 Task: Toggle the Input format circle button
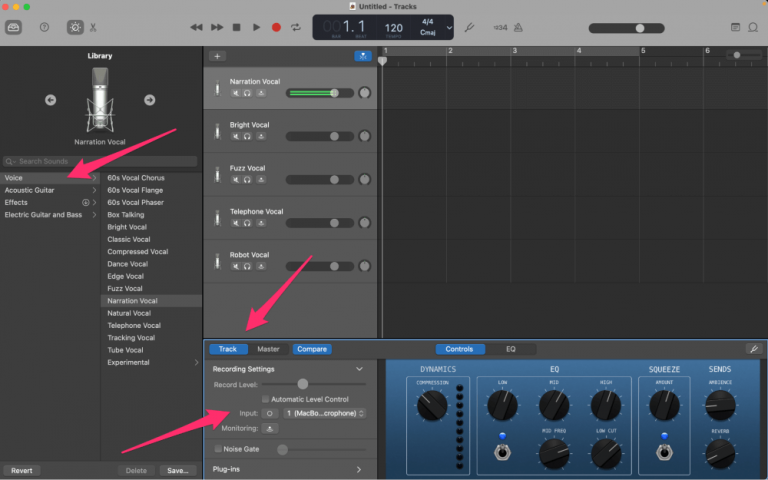pos(269,413)
